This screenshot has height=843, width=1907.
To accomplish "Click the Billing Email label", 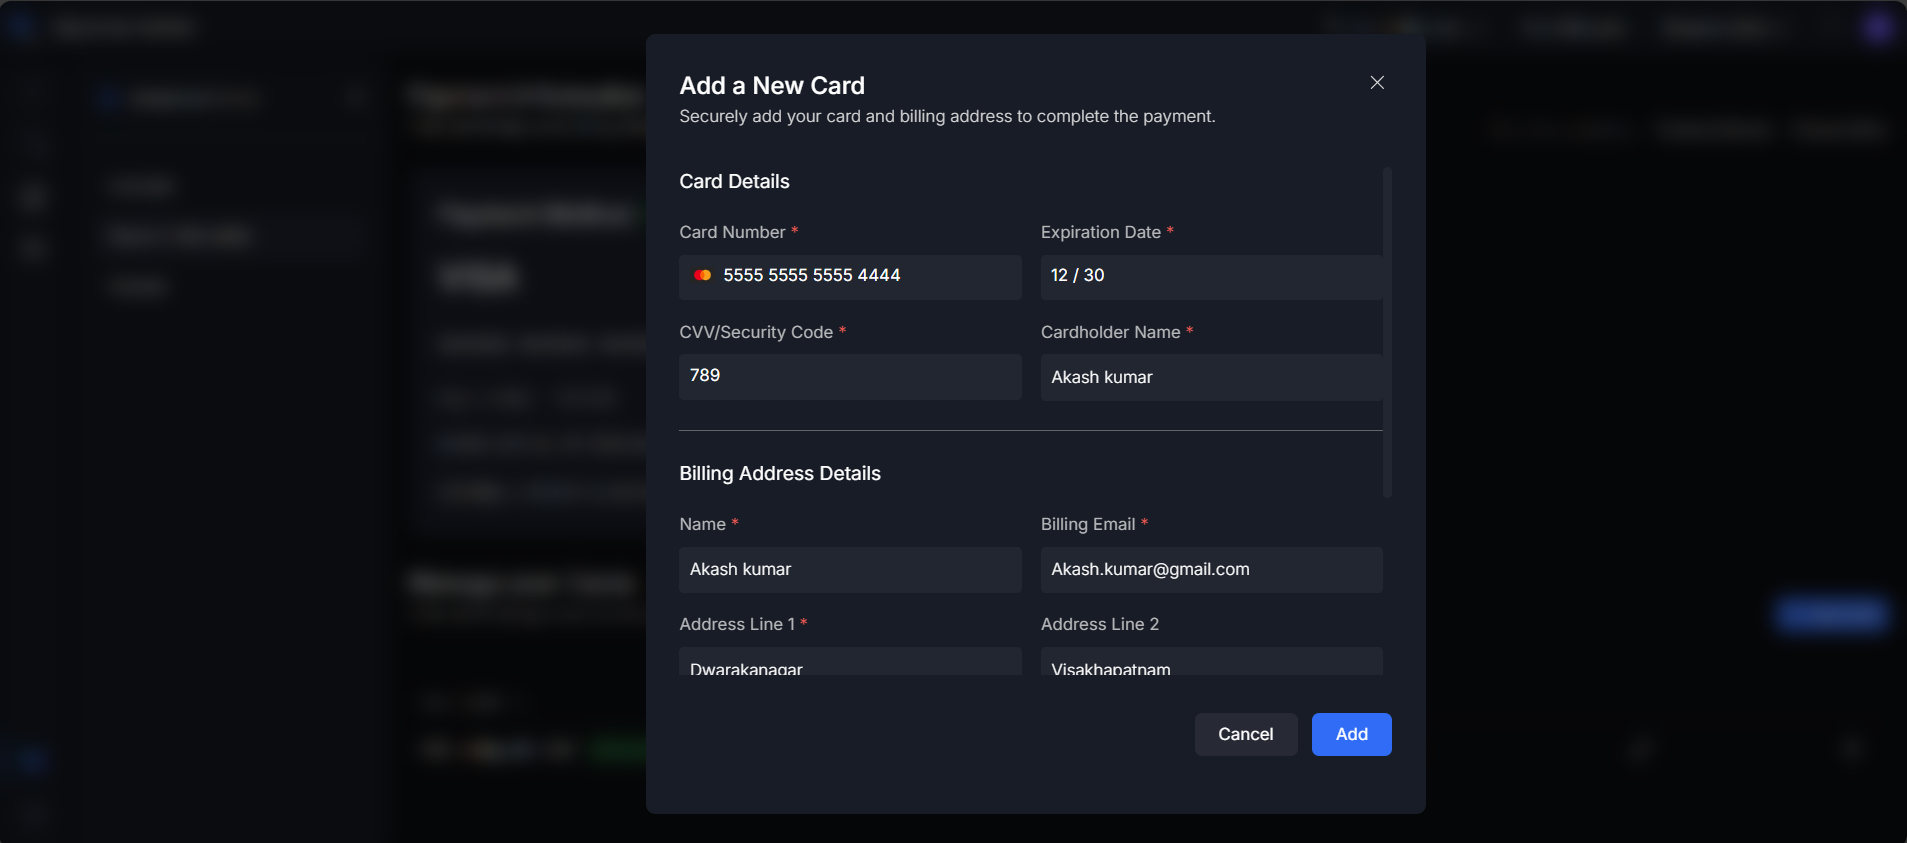I will click(x=1087, y=524).
